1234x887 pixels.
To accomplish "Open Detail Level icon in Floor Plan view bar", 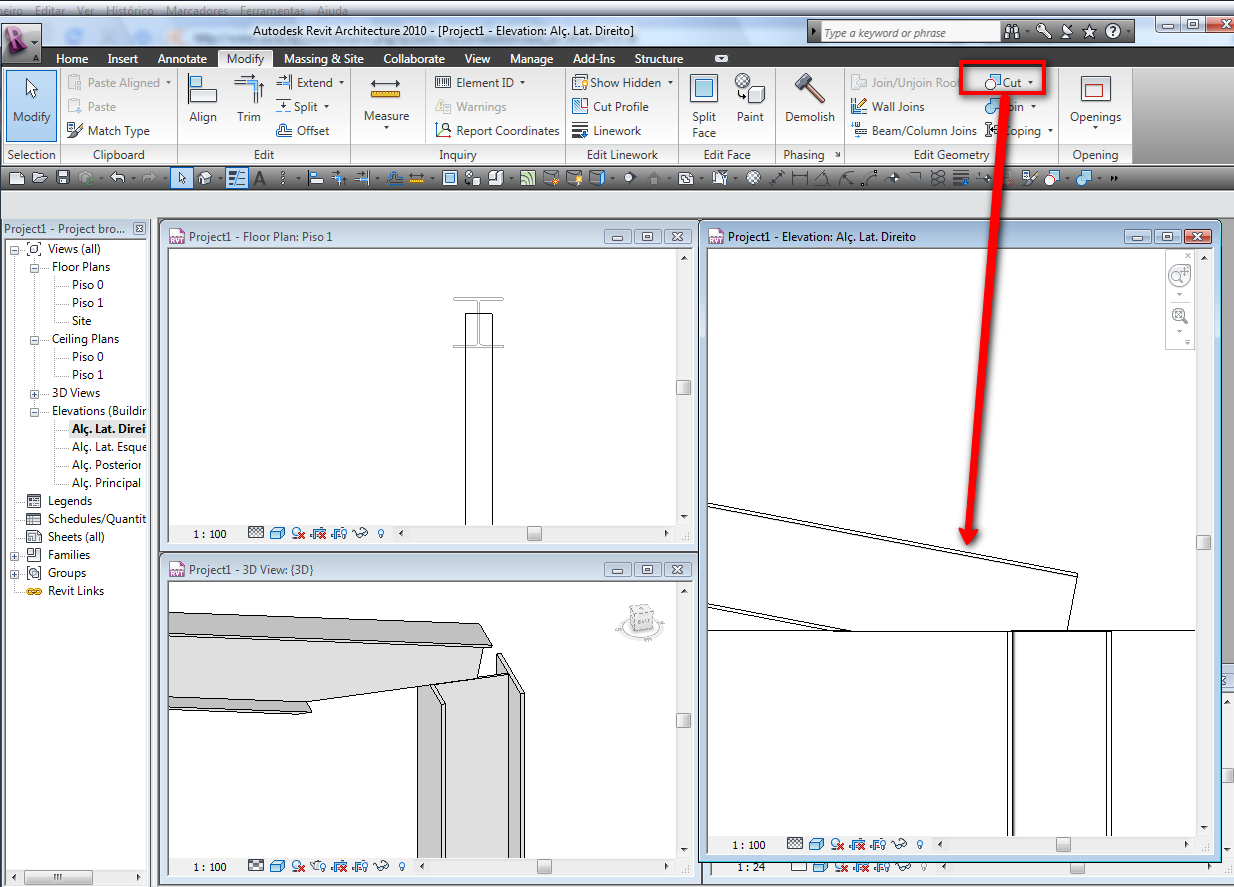I will pyautogui.click(x=255, y=534).
